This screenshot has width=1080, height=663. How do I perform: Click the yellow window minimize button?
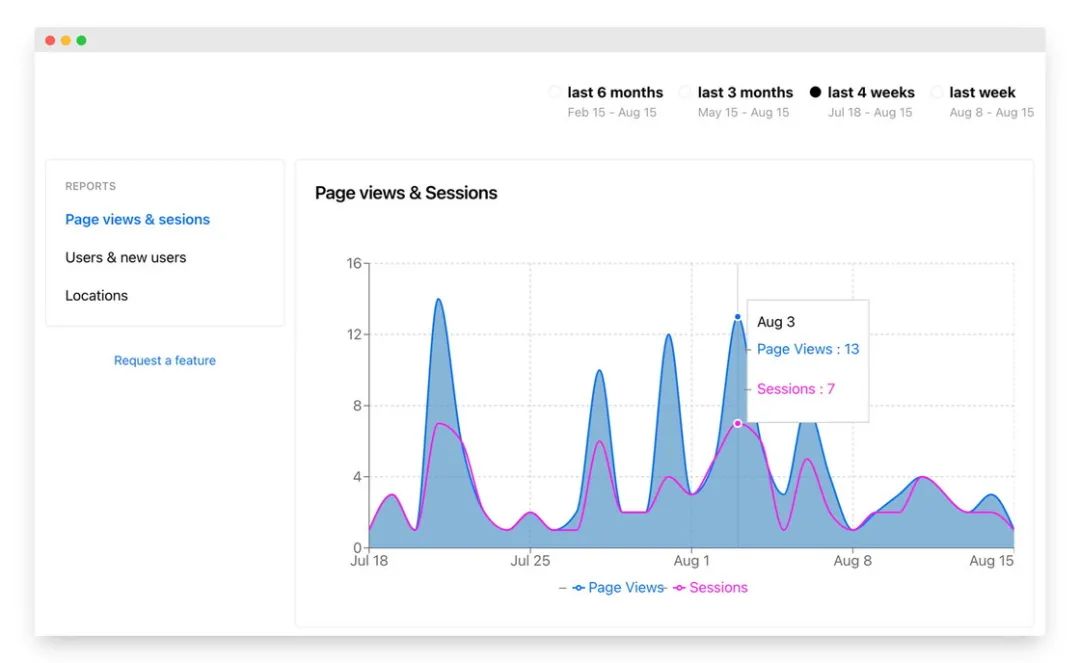click(65, 41)
